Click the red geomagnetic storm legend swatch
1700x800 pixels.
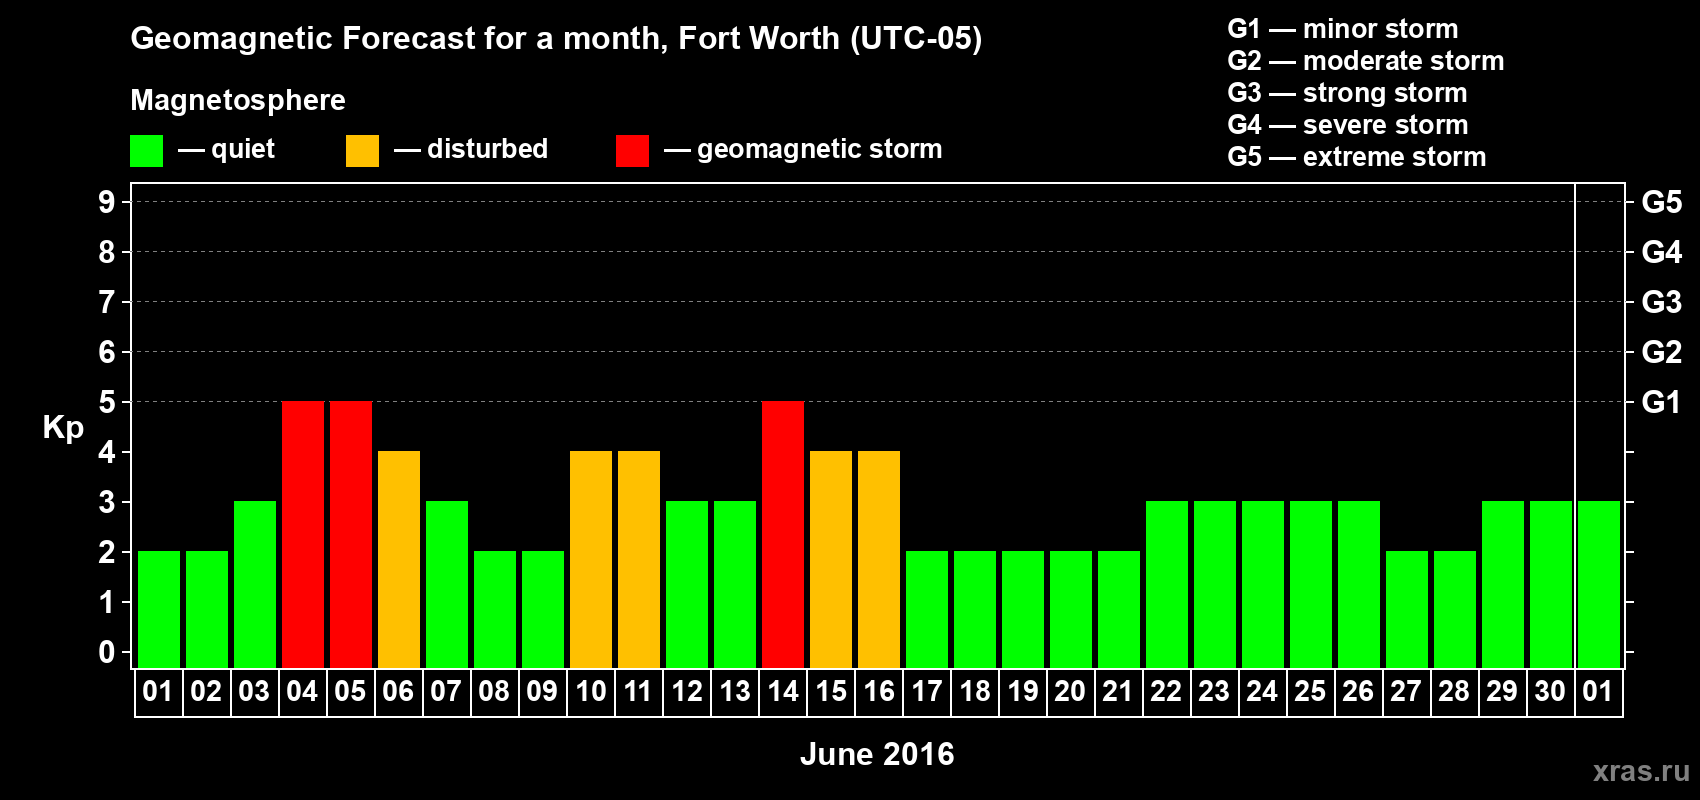(632, 151)
